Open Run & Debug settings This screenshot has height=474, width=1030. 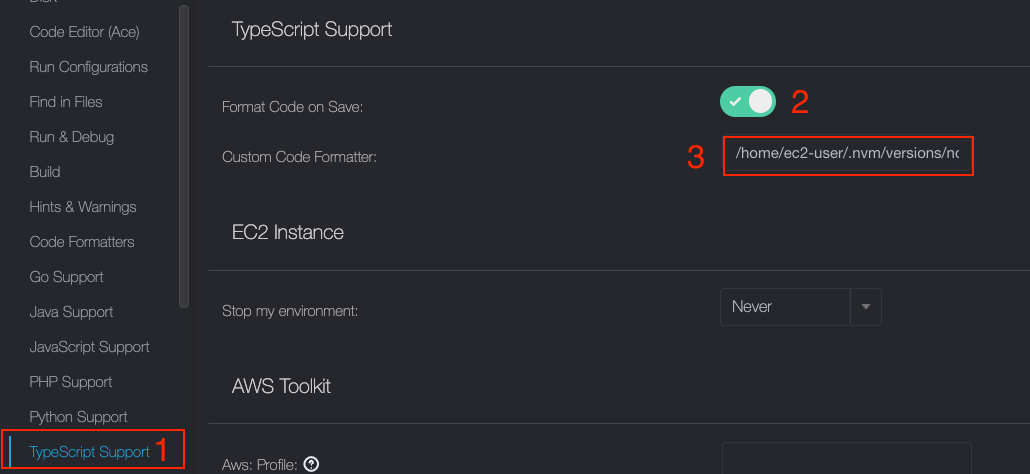72,137
